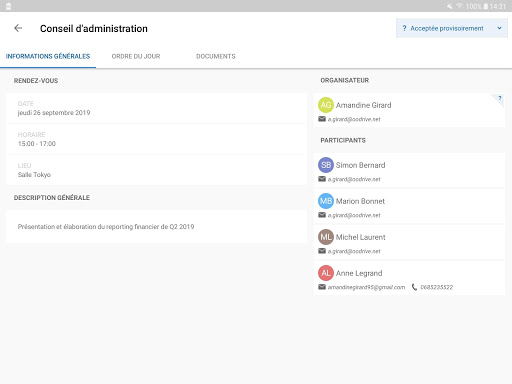Click the Wi-Fi icon in status bar
Viewport: 512px width, 384px height.
[x=460, y=6]
